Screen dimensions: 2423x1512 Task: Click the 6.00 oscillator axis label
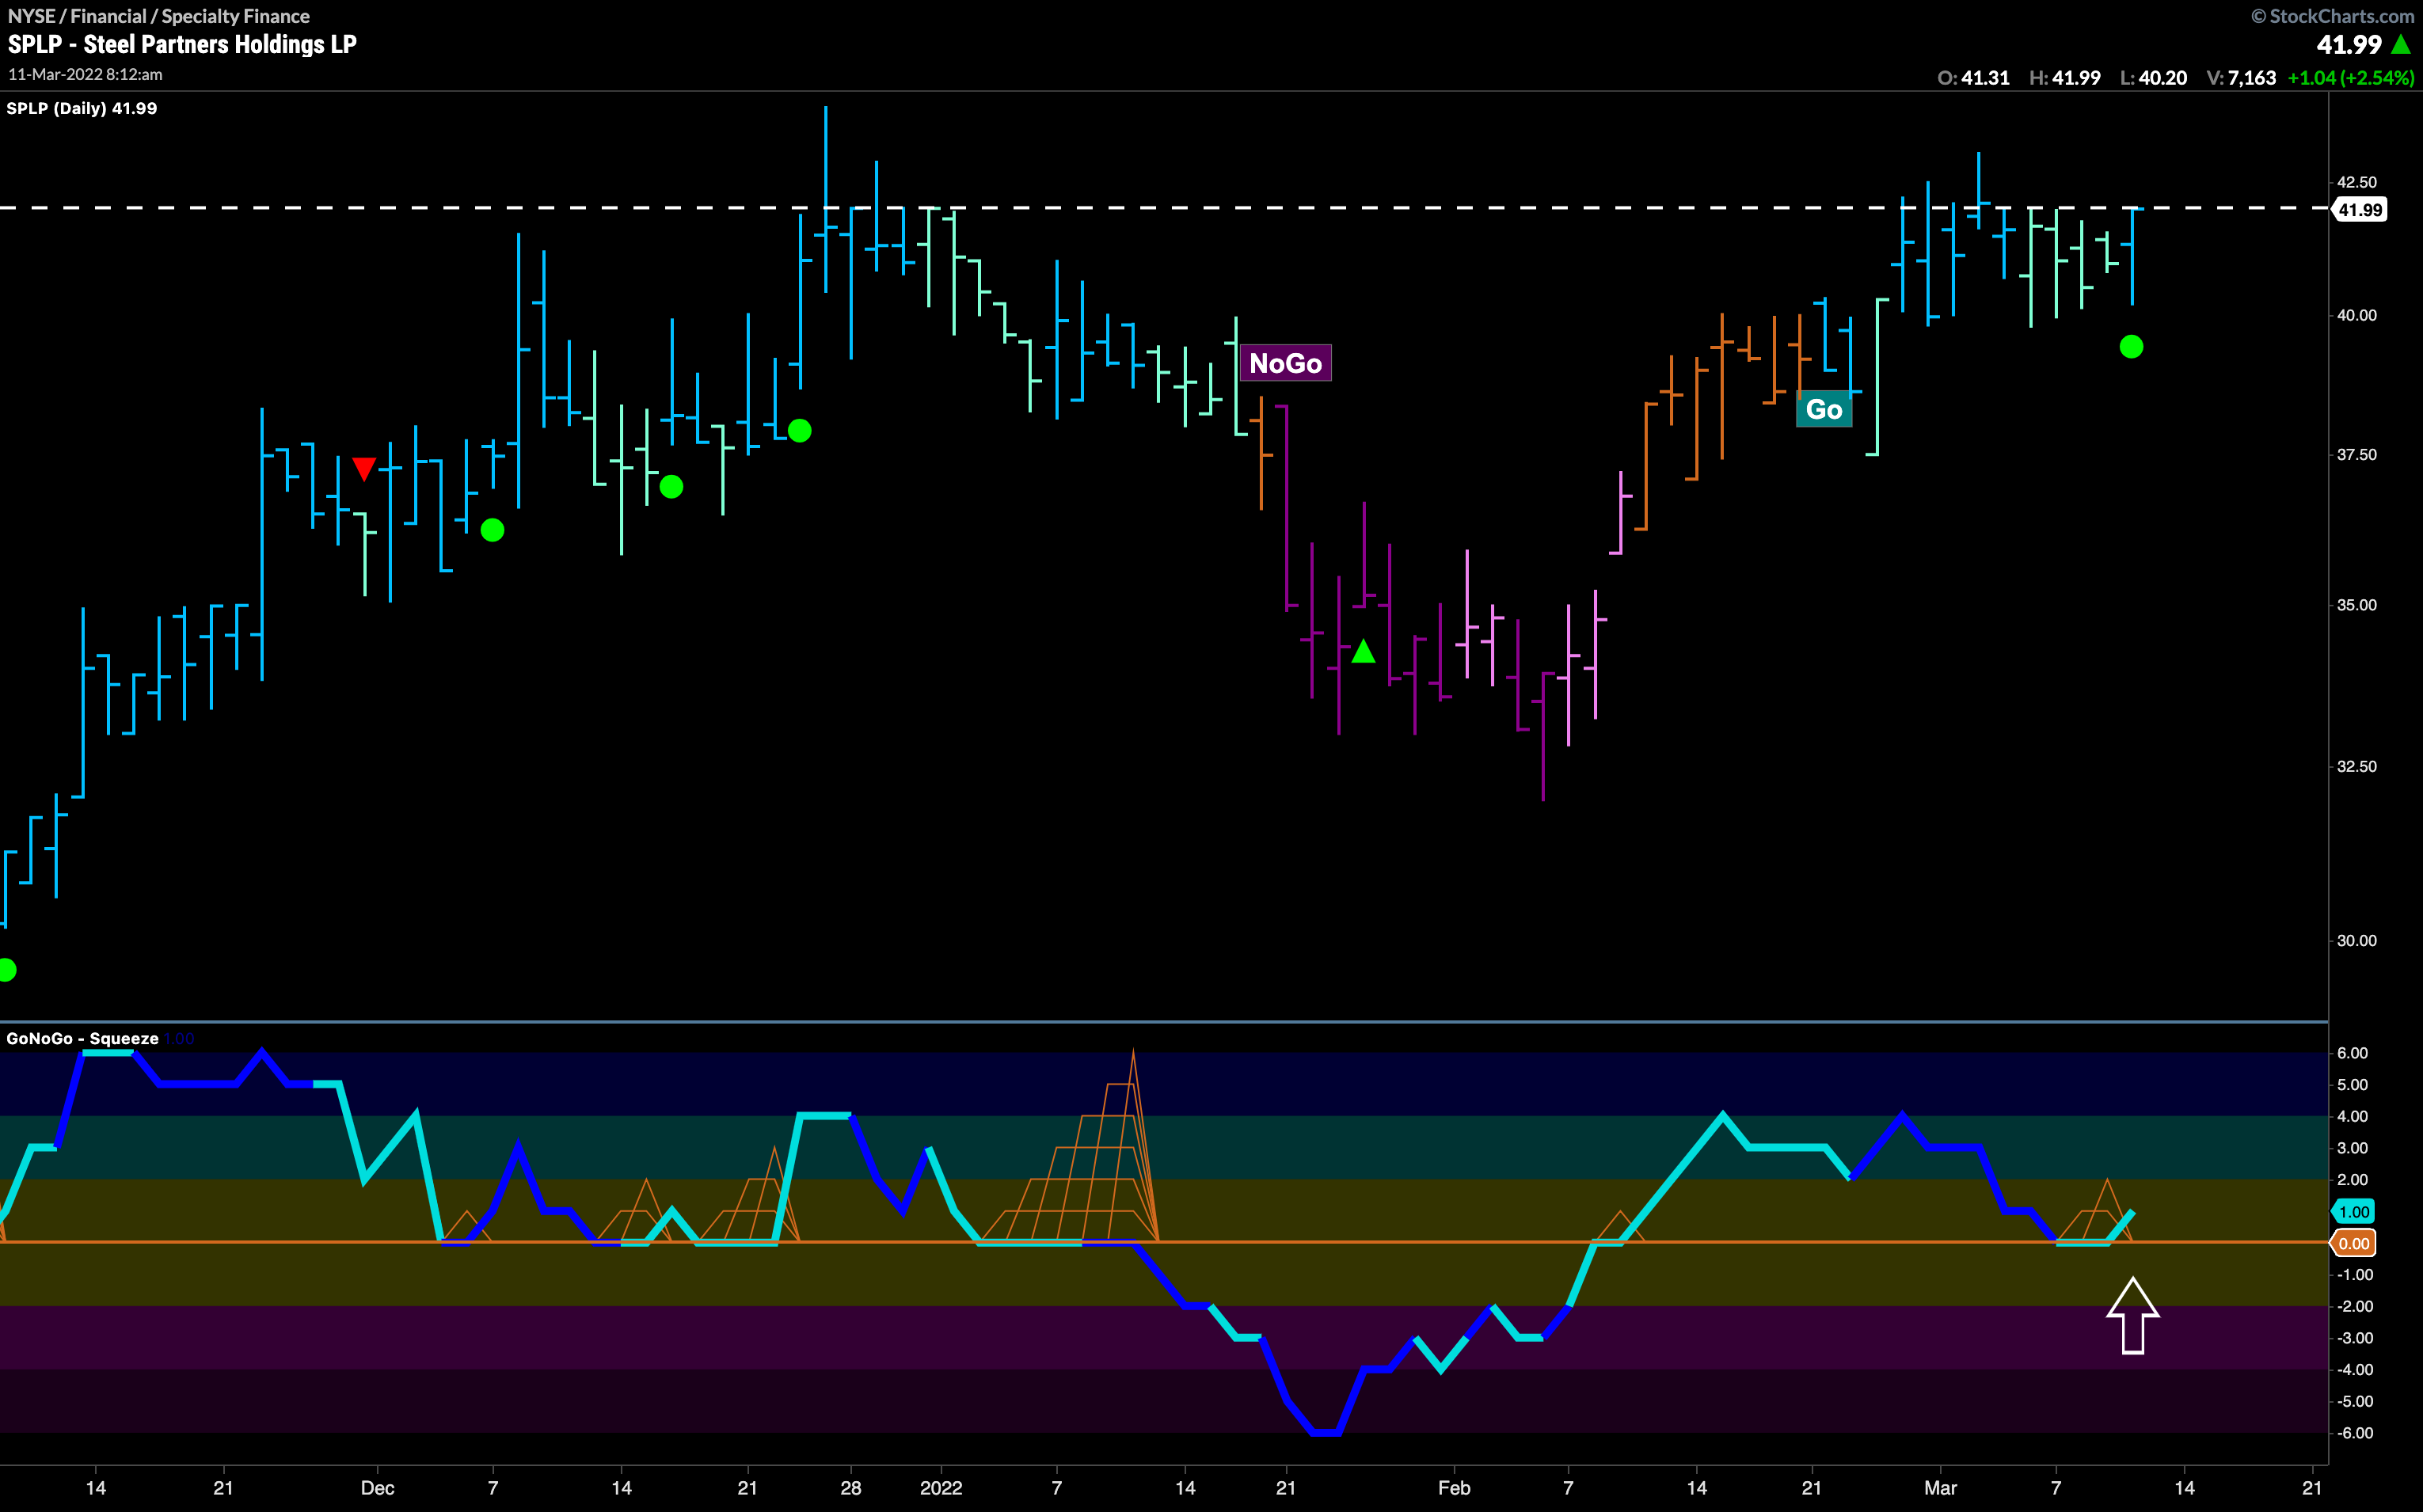pyautogui.click(x=2352, y=1053)
